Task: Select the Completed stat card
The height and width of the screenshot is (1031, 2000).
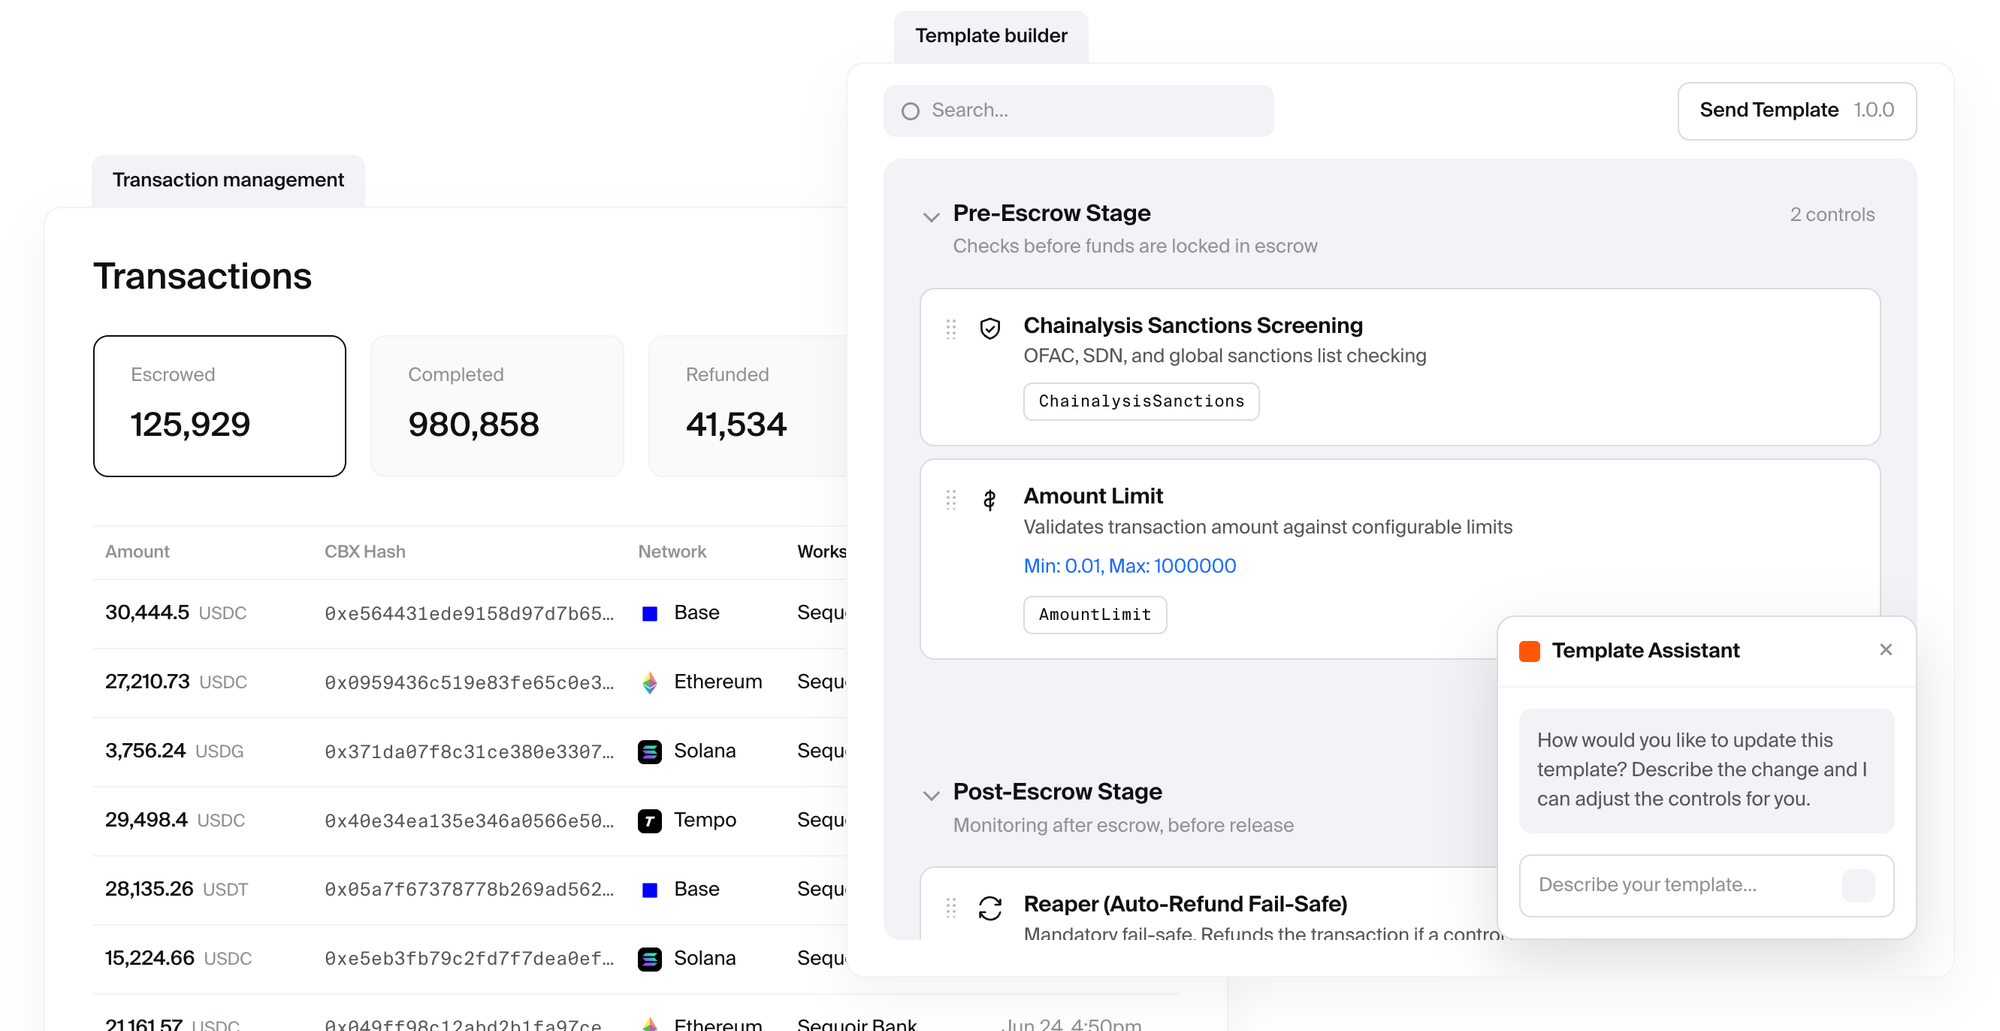Action: pyautogui.click(x=497, y=406)
